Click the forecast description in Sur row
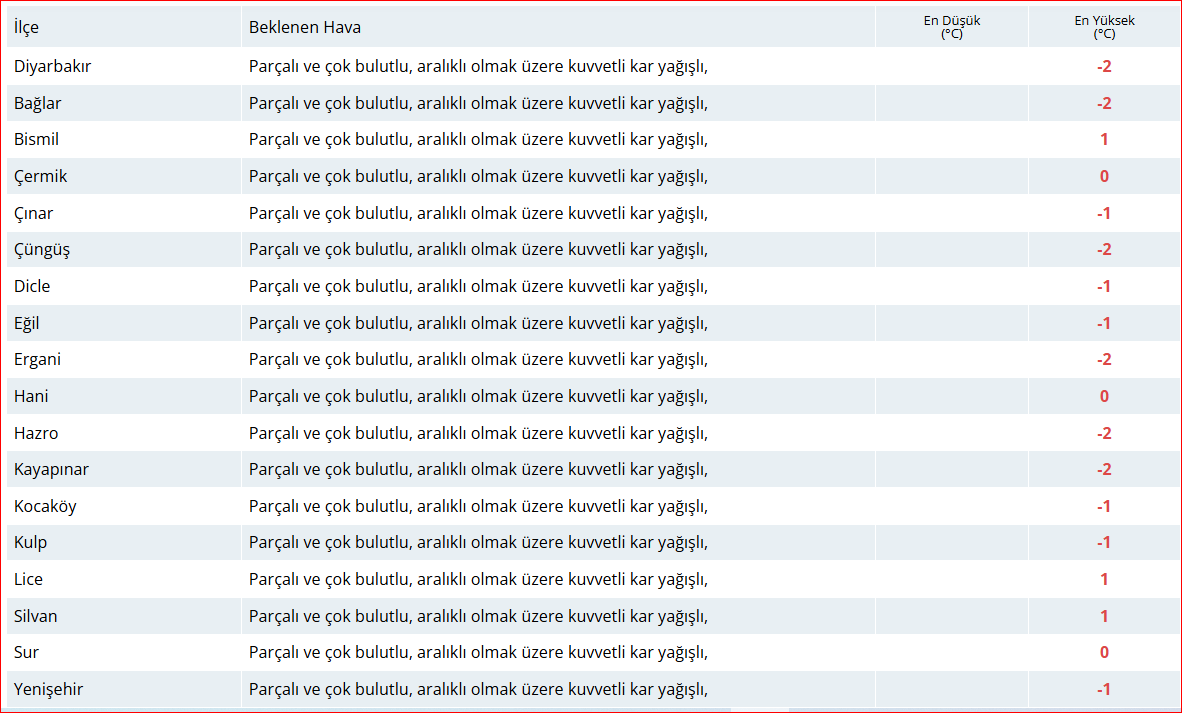 coord(478,652)
